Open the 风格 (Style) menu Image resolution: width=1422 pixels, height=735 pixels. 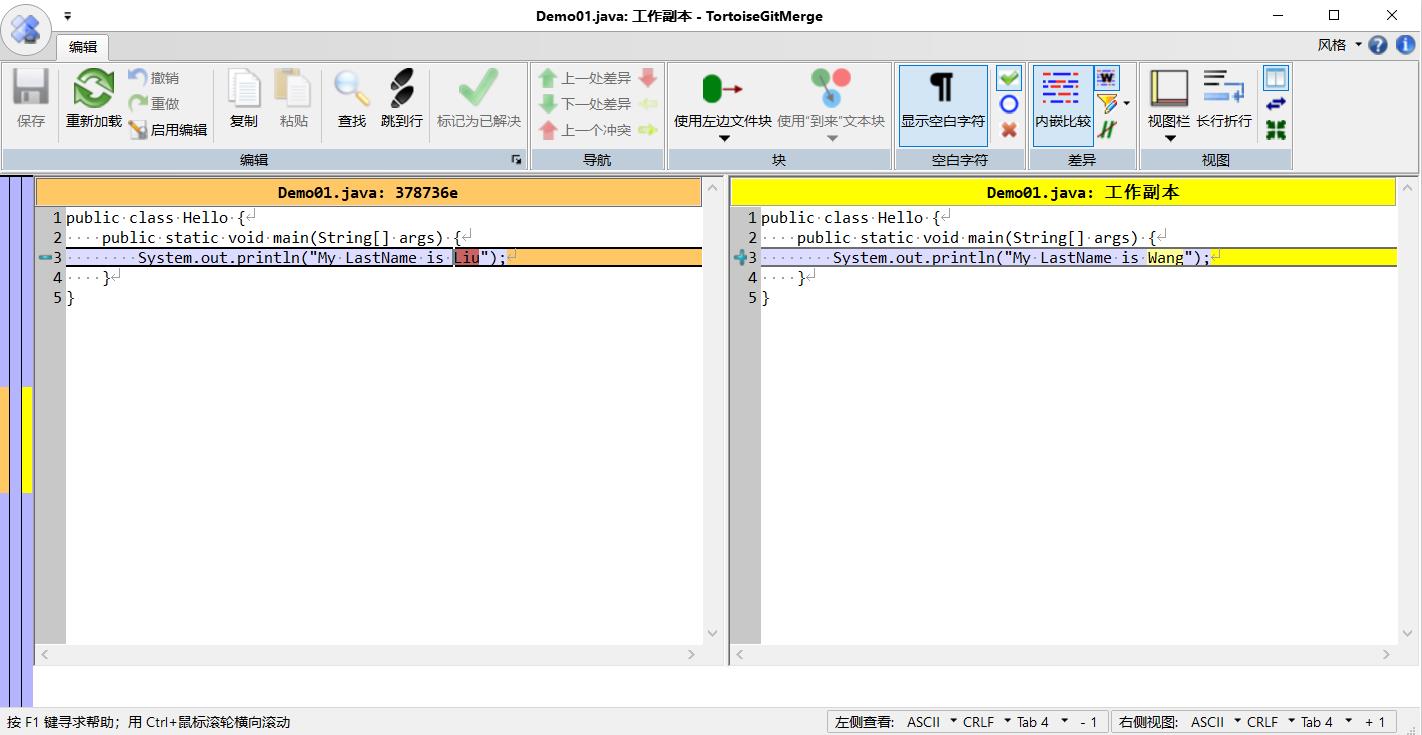(1339, 45)
